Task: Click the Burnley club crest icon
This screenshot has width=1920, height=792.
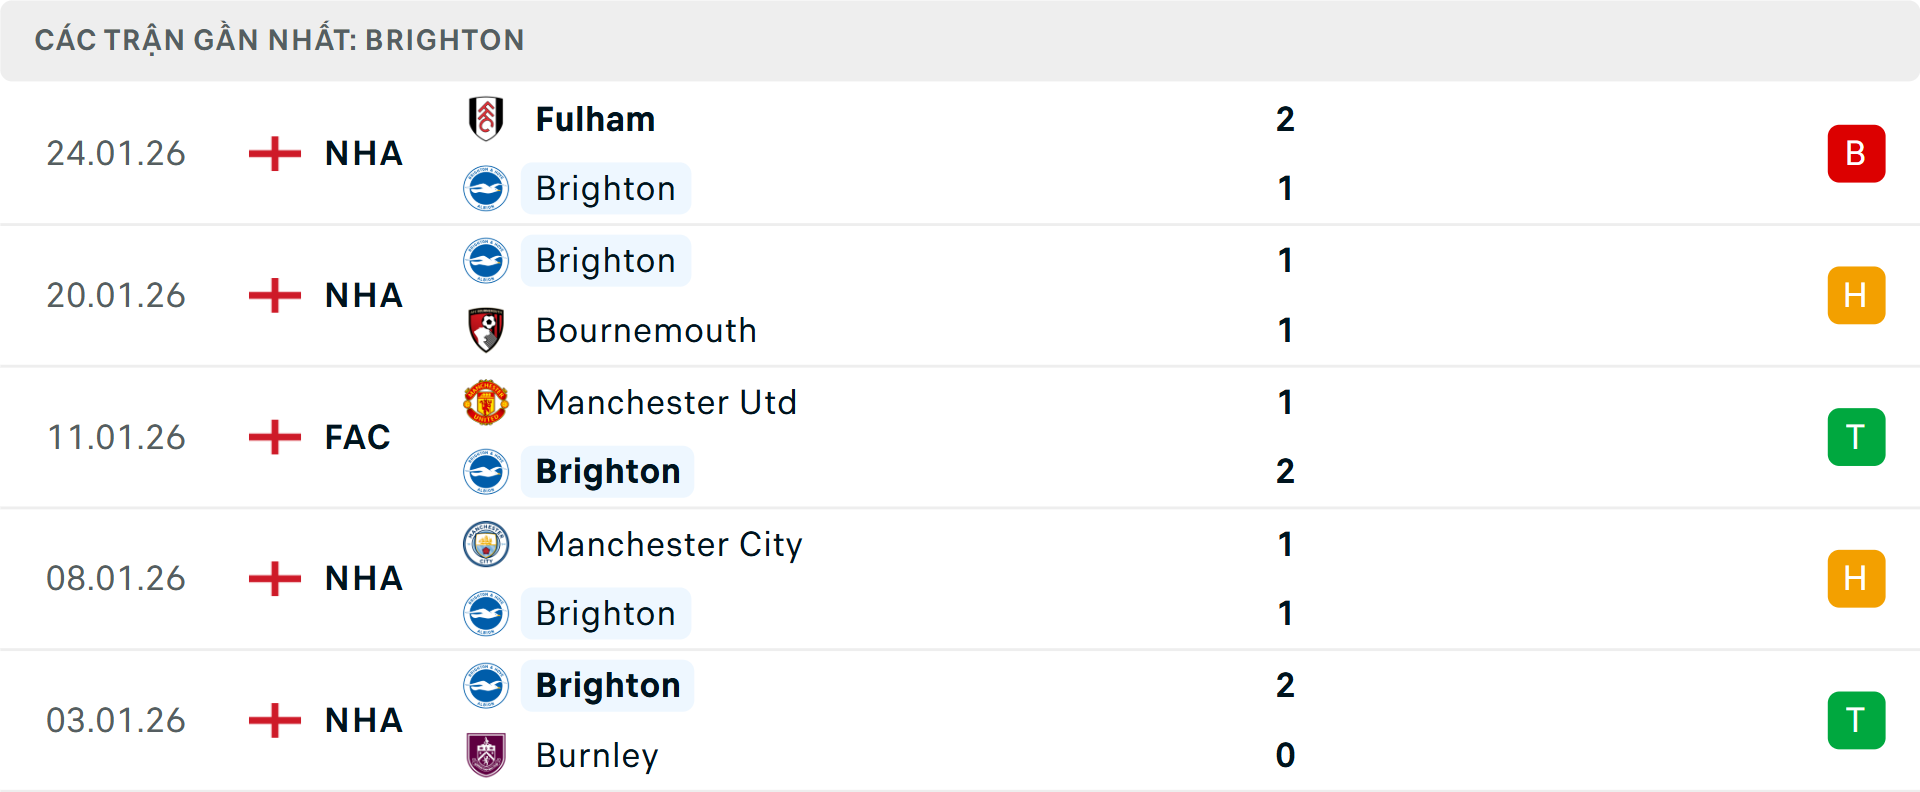Action: pos(486,755)
